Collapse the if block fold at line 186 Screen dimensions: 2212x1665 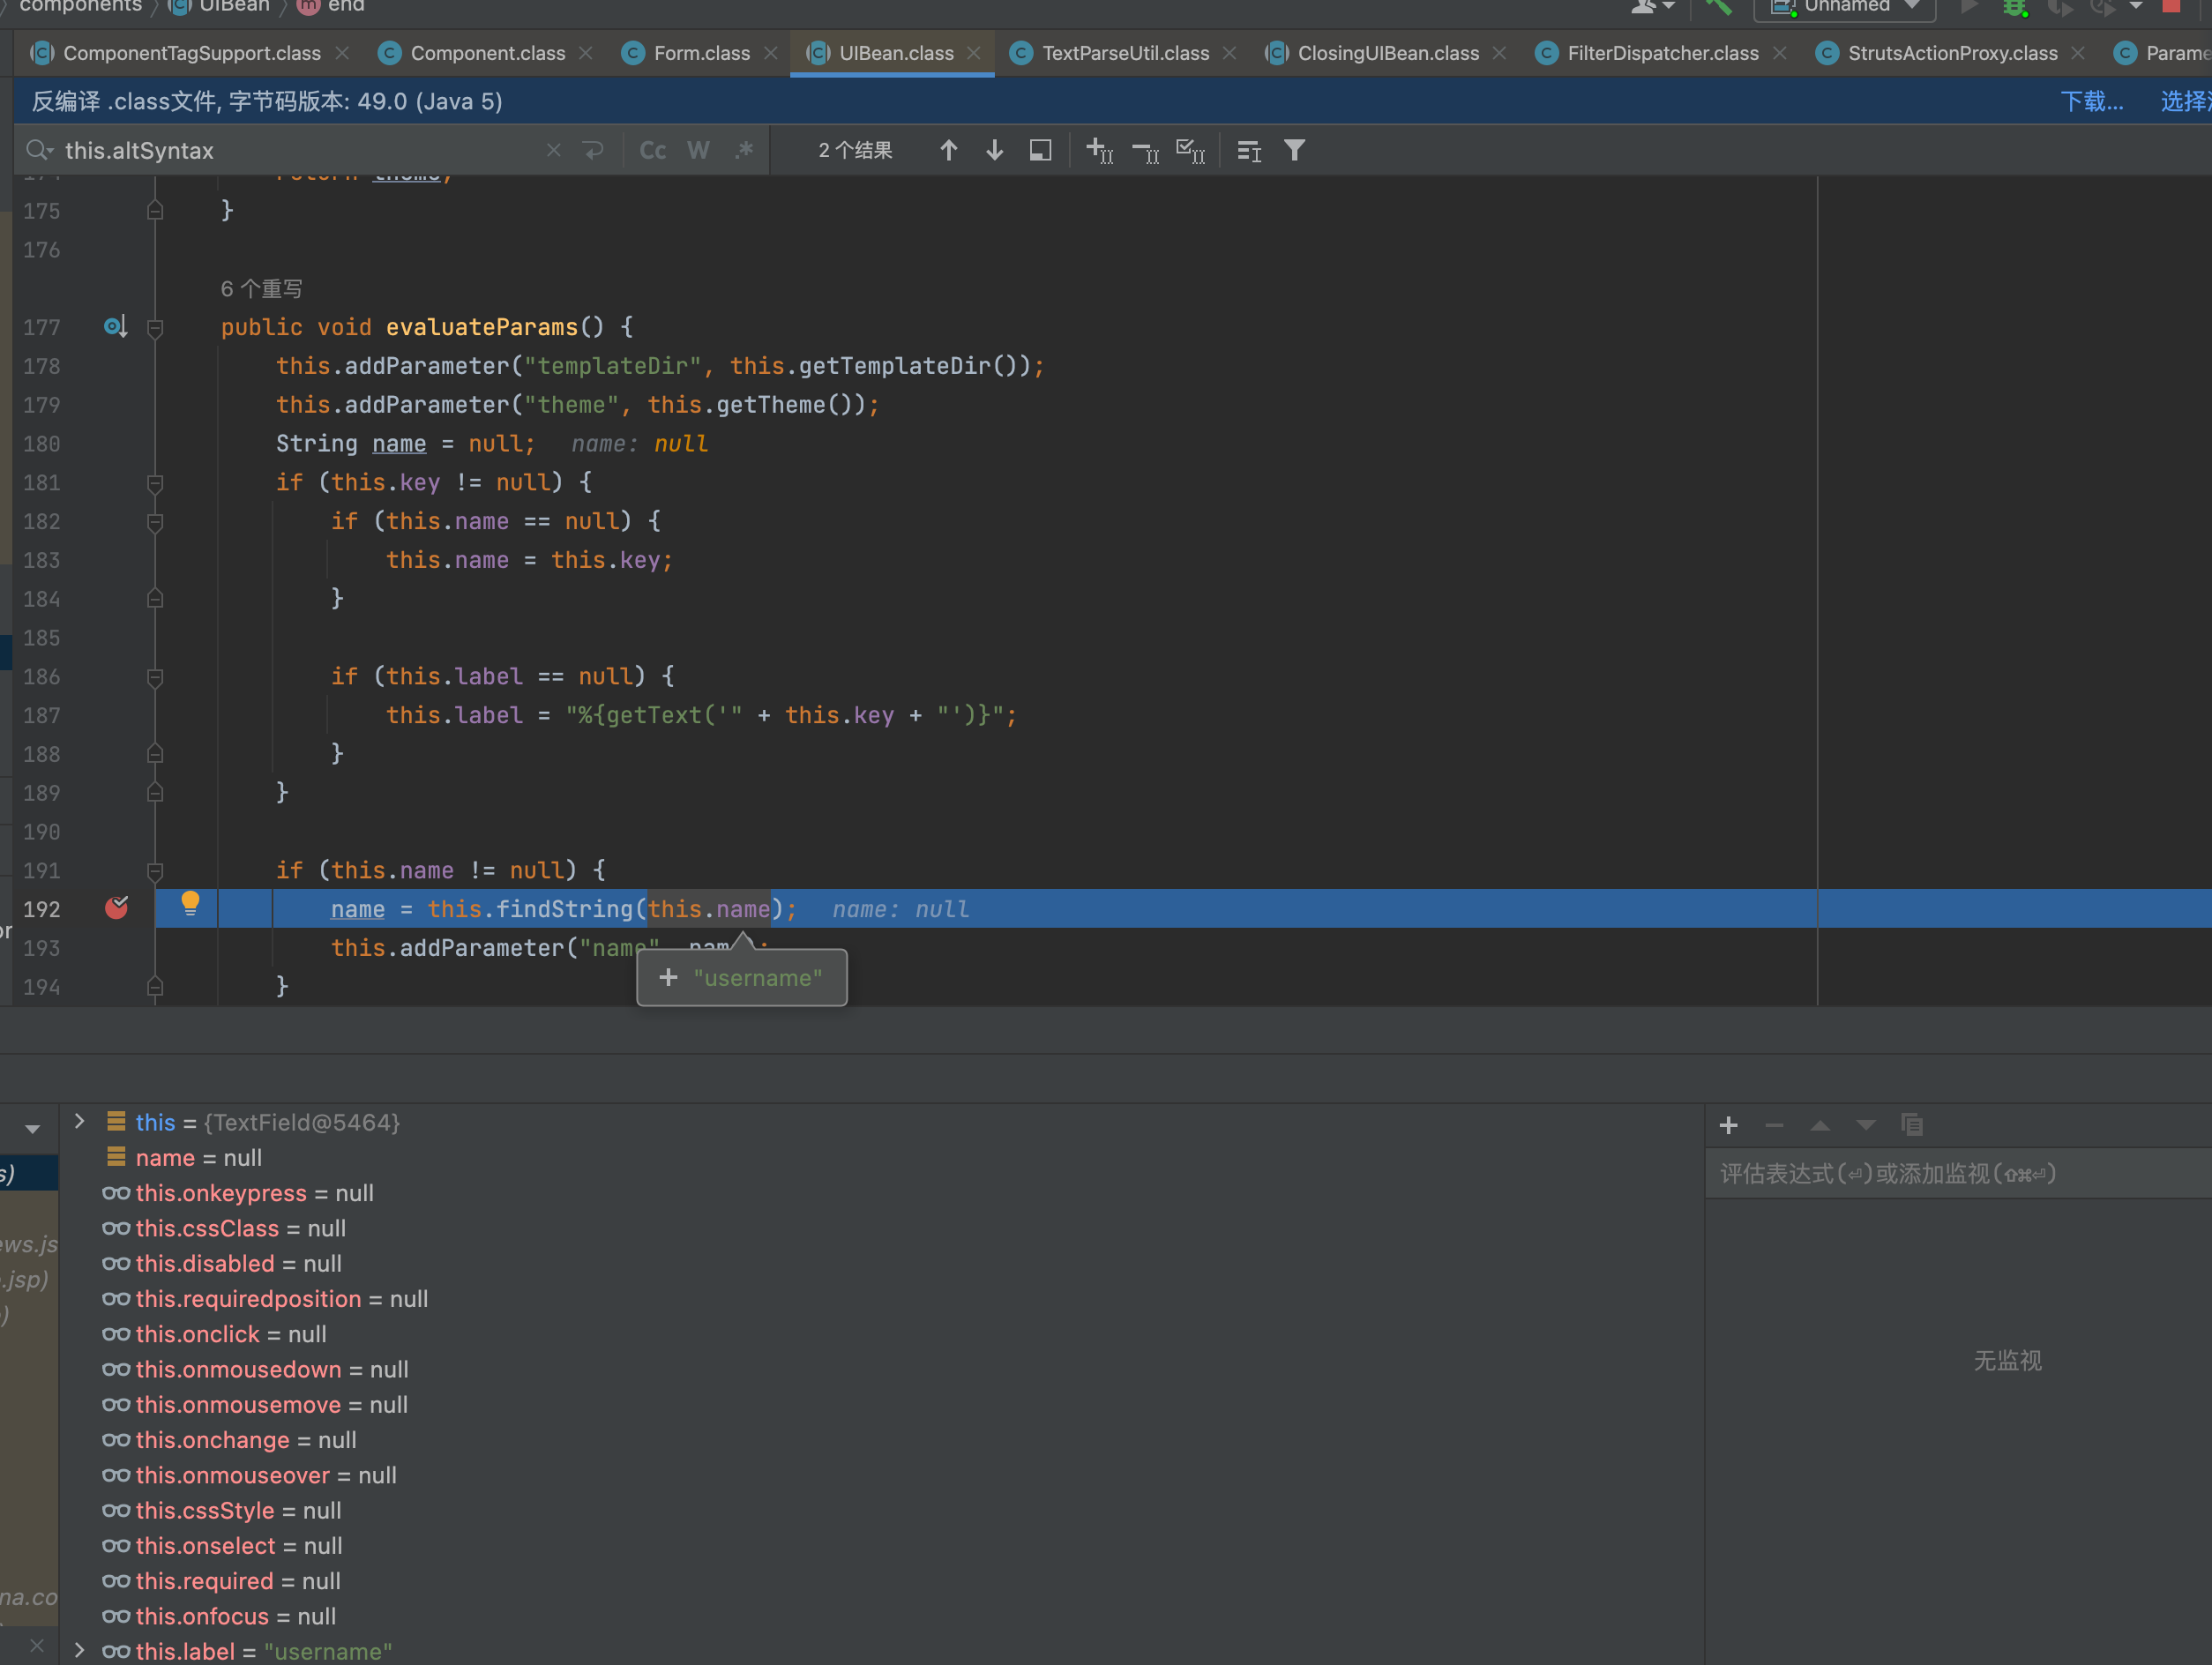click(x=155, y=678)
